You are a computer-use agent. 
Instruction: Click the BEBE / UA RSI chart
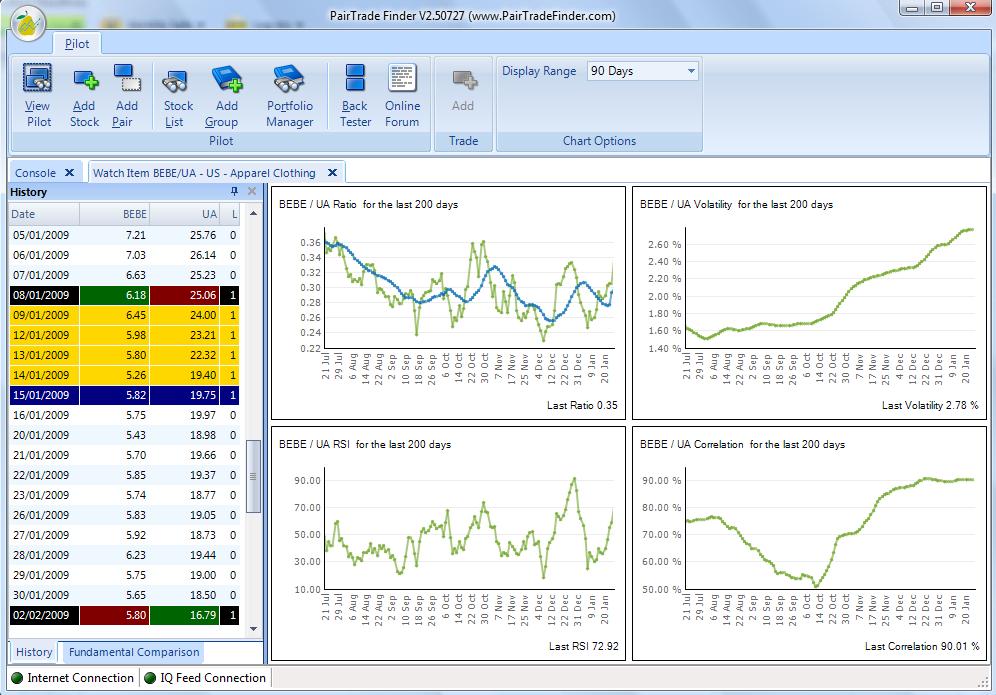(x=448, y=544)
